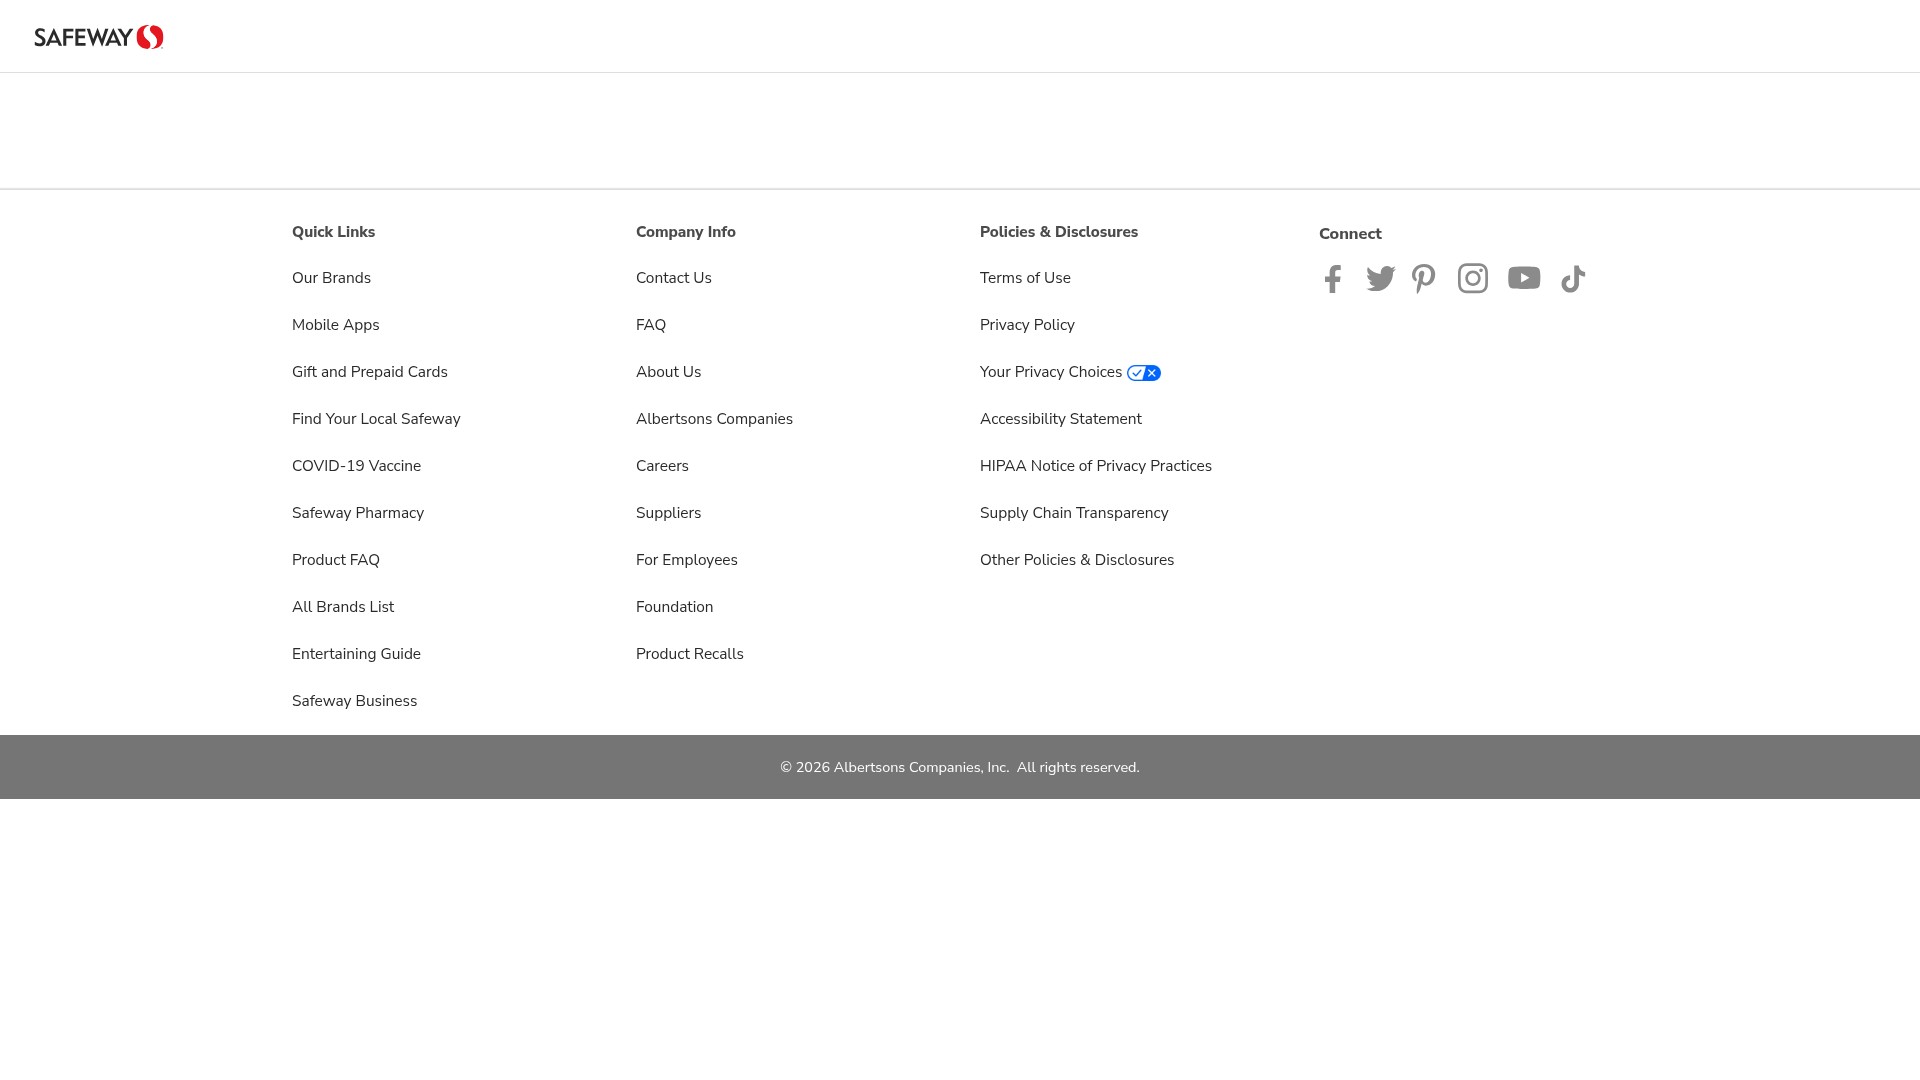Open the Foundation link
The image size is (1920, 1080).
pyautogui.click(x=675, y=607)
